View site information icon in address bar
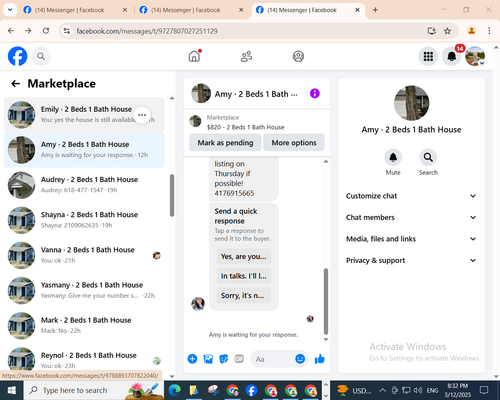Viewport: 500px width, 400px height. click(67, 31)
